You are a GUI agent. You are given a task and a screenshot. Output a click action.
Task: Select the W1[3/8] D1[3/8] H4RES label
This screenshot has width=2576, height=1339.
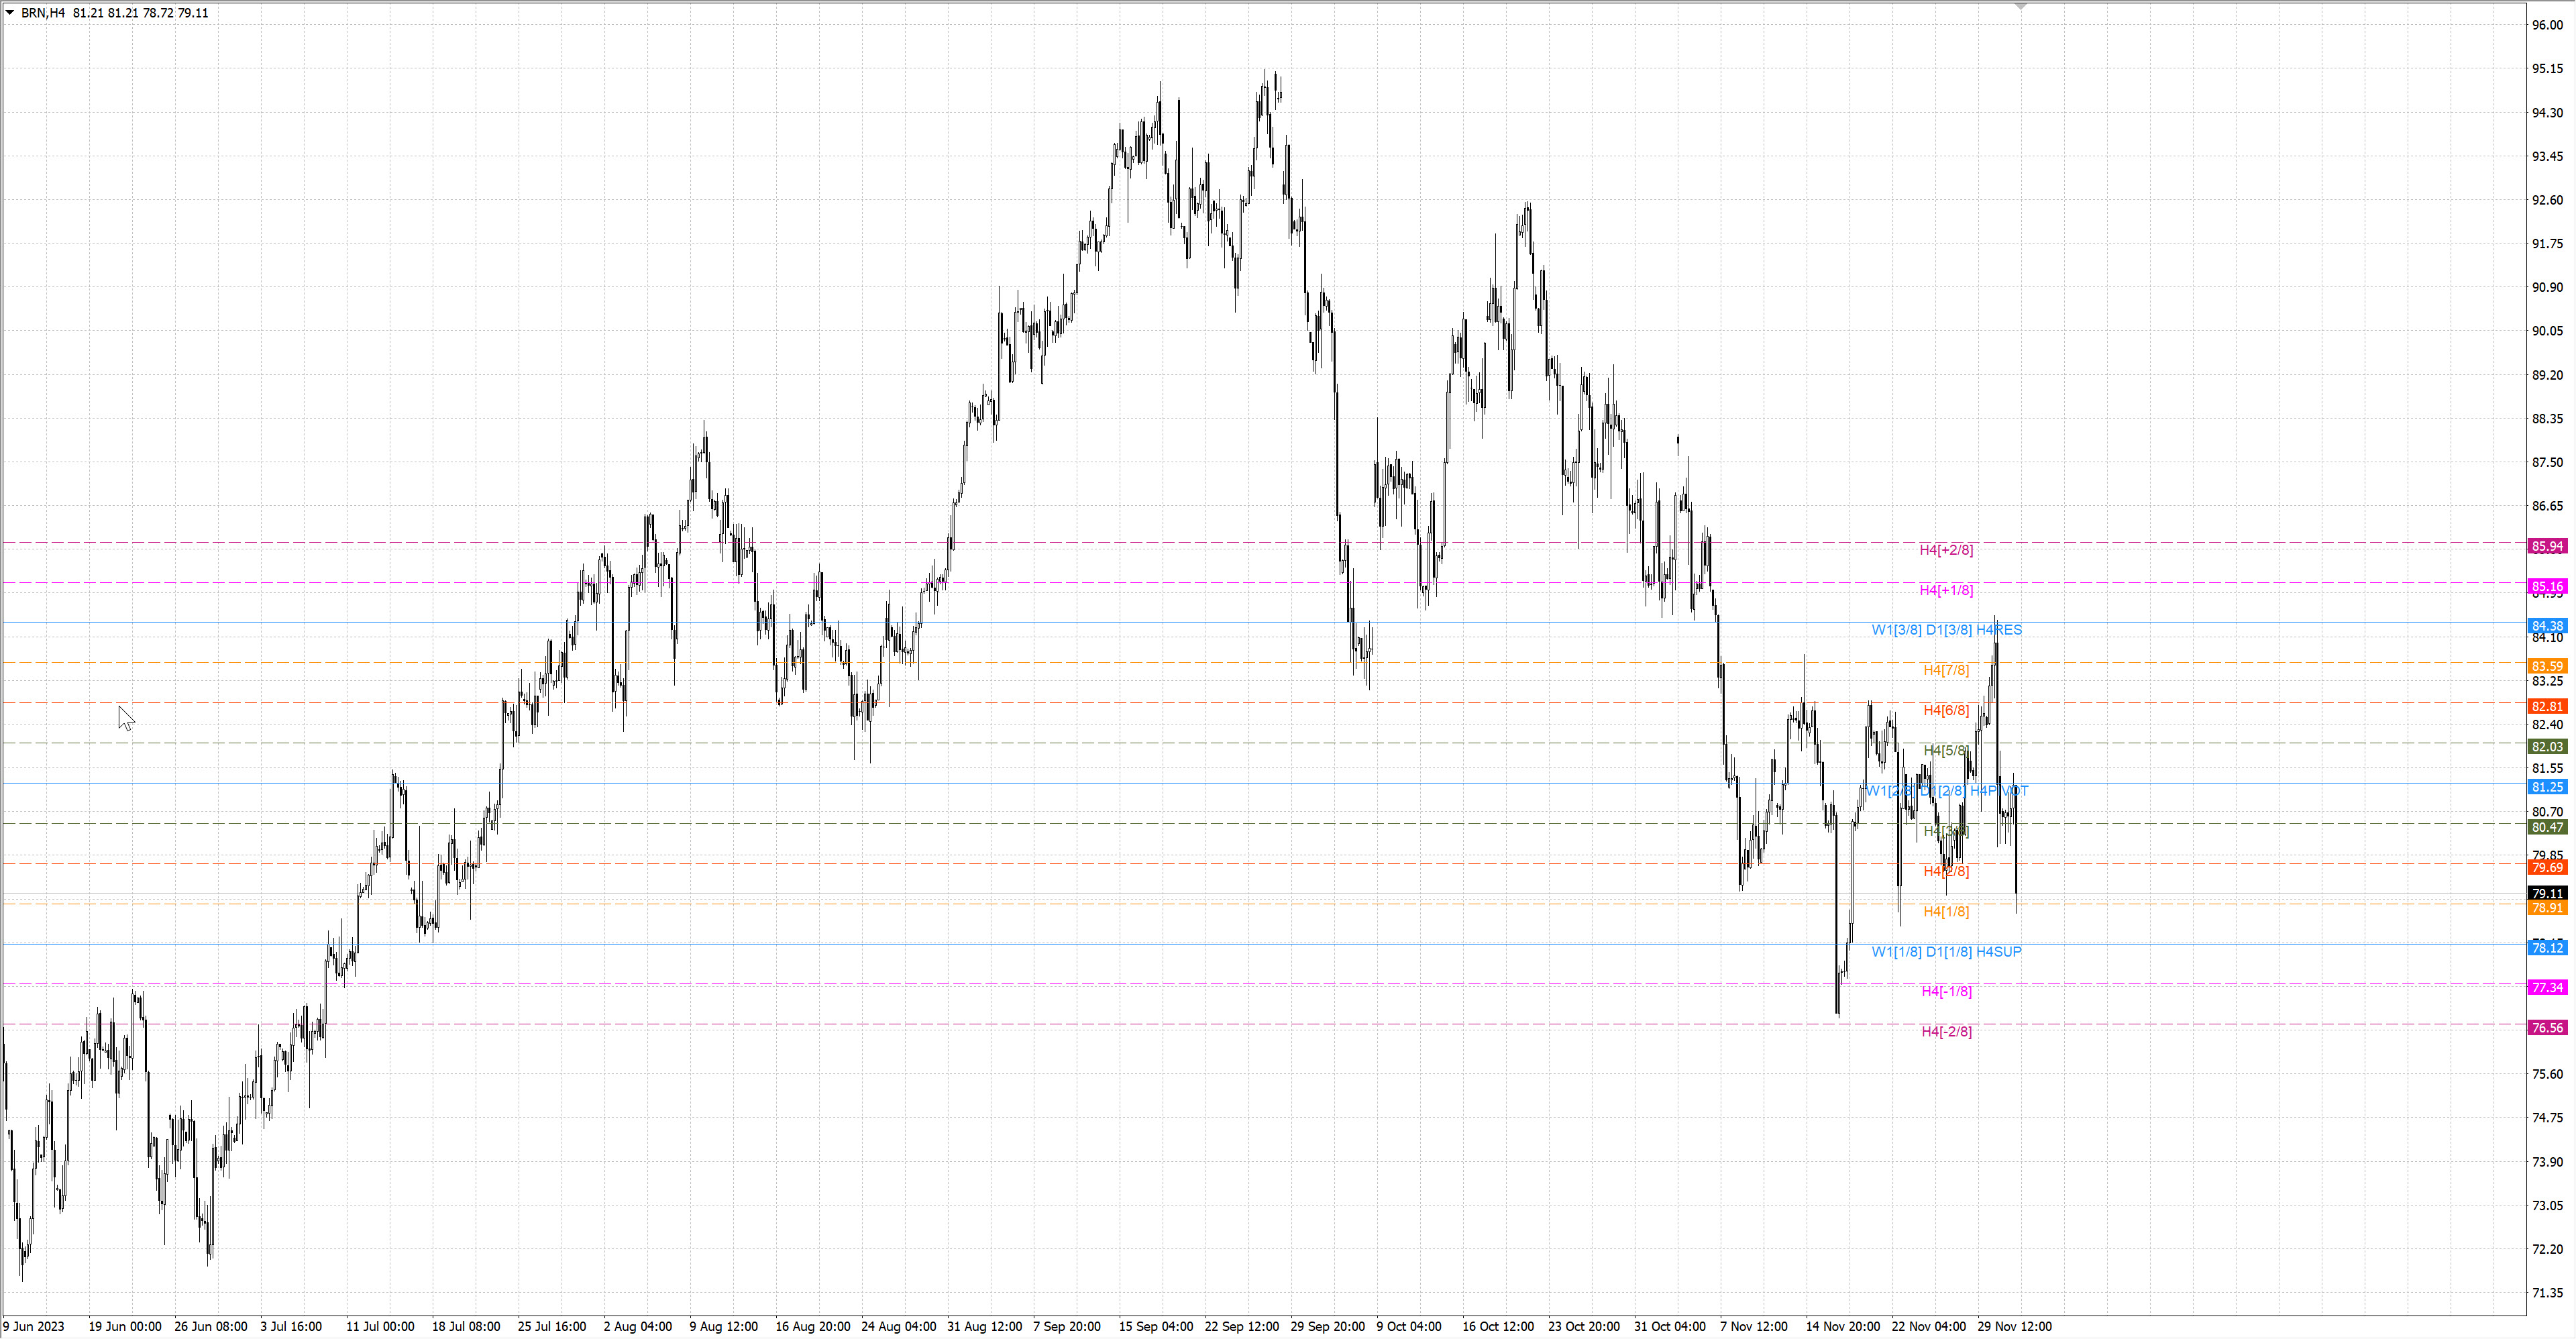click(x=1945, y=630)
